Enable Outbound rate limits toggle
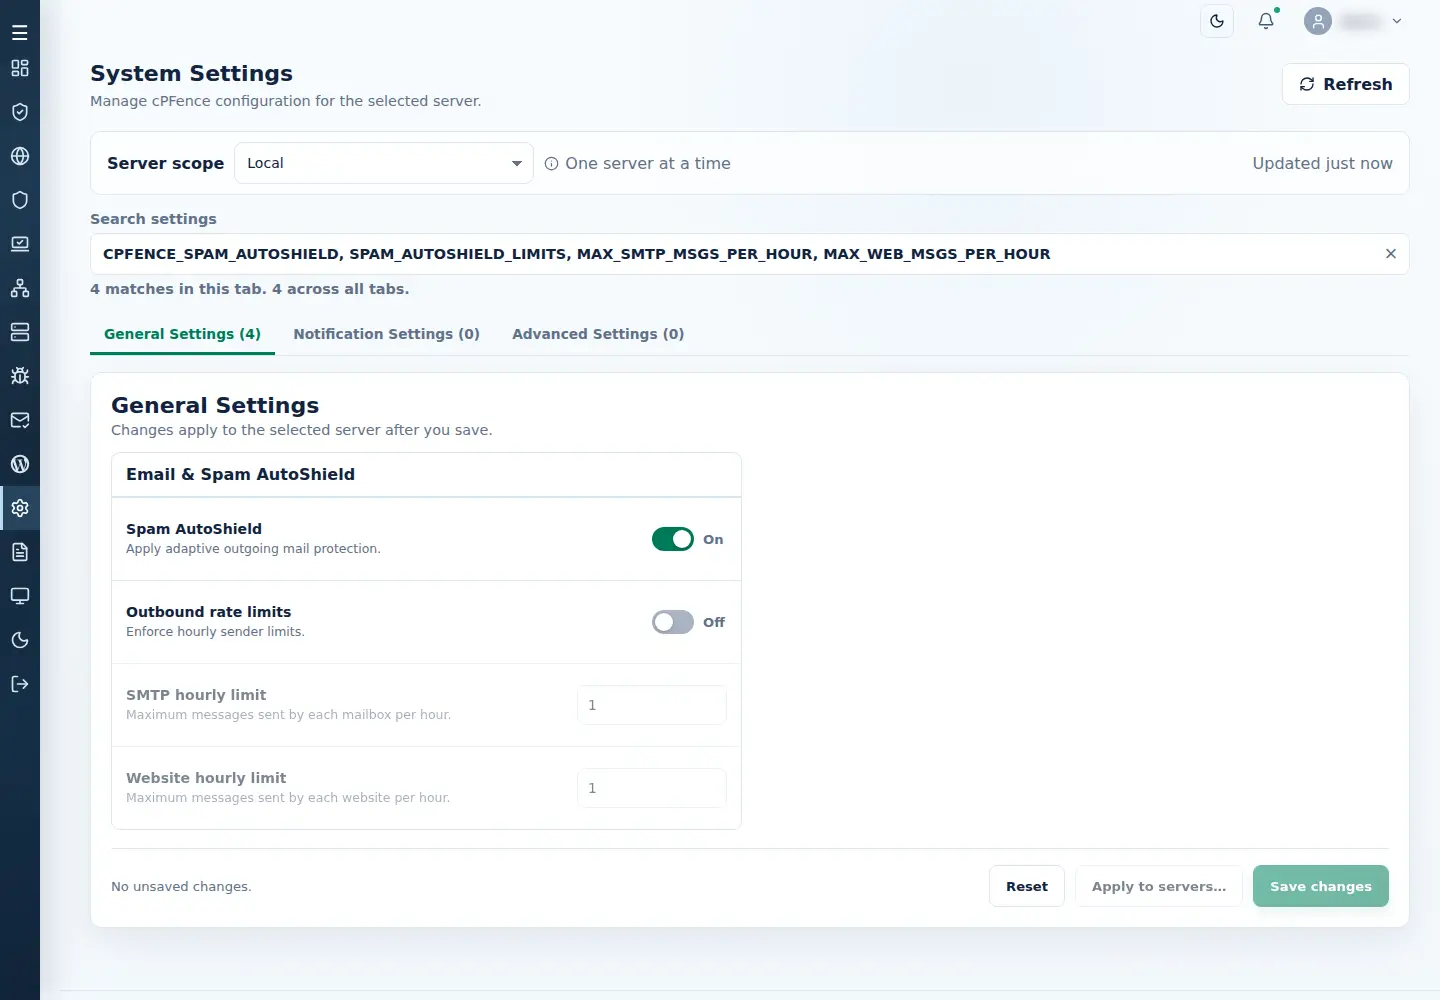The width and height of the screenshot is (1440, 1000). tap(673, 622)
